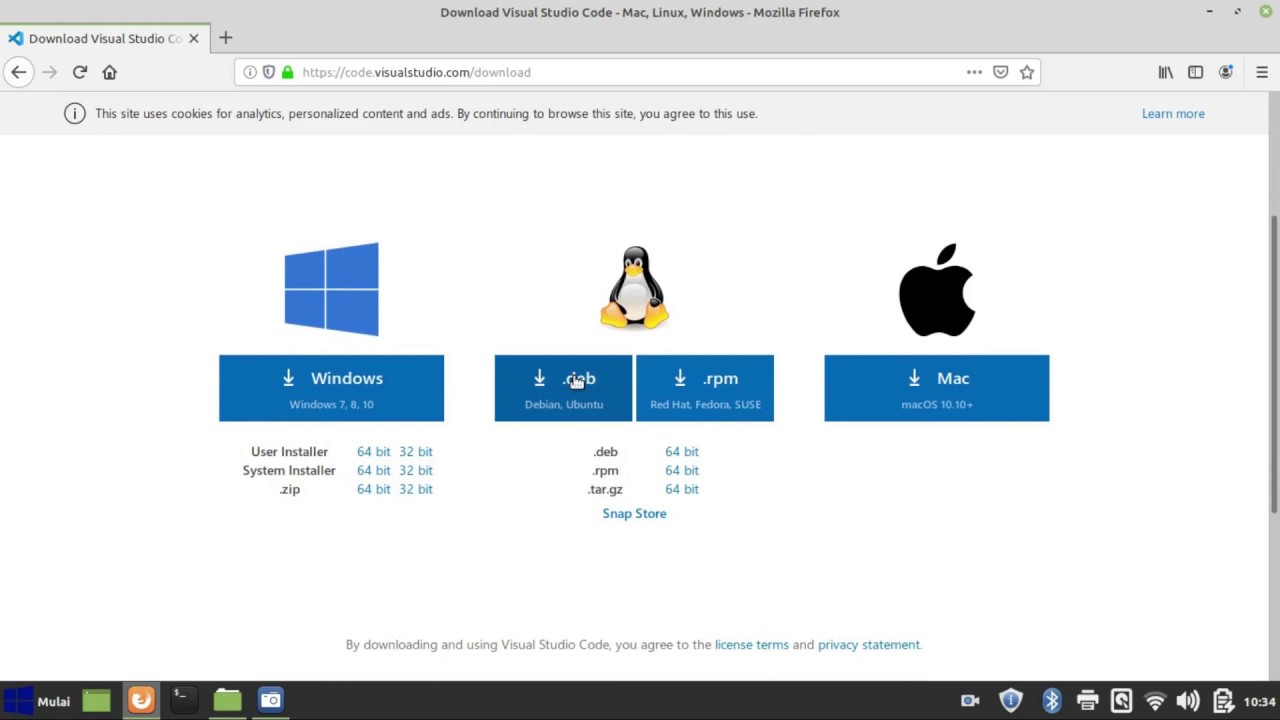Choose Linux .rpm 64 bit link
The height and width of the screenshot is (720, 1280).
(x=682, y=470)
